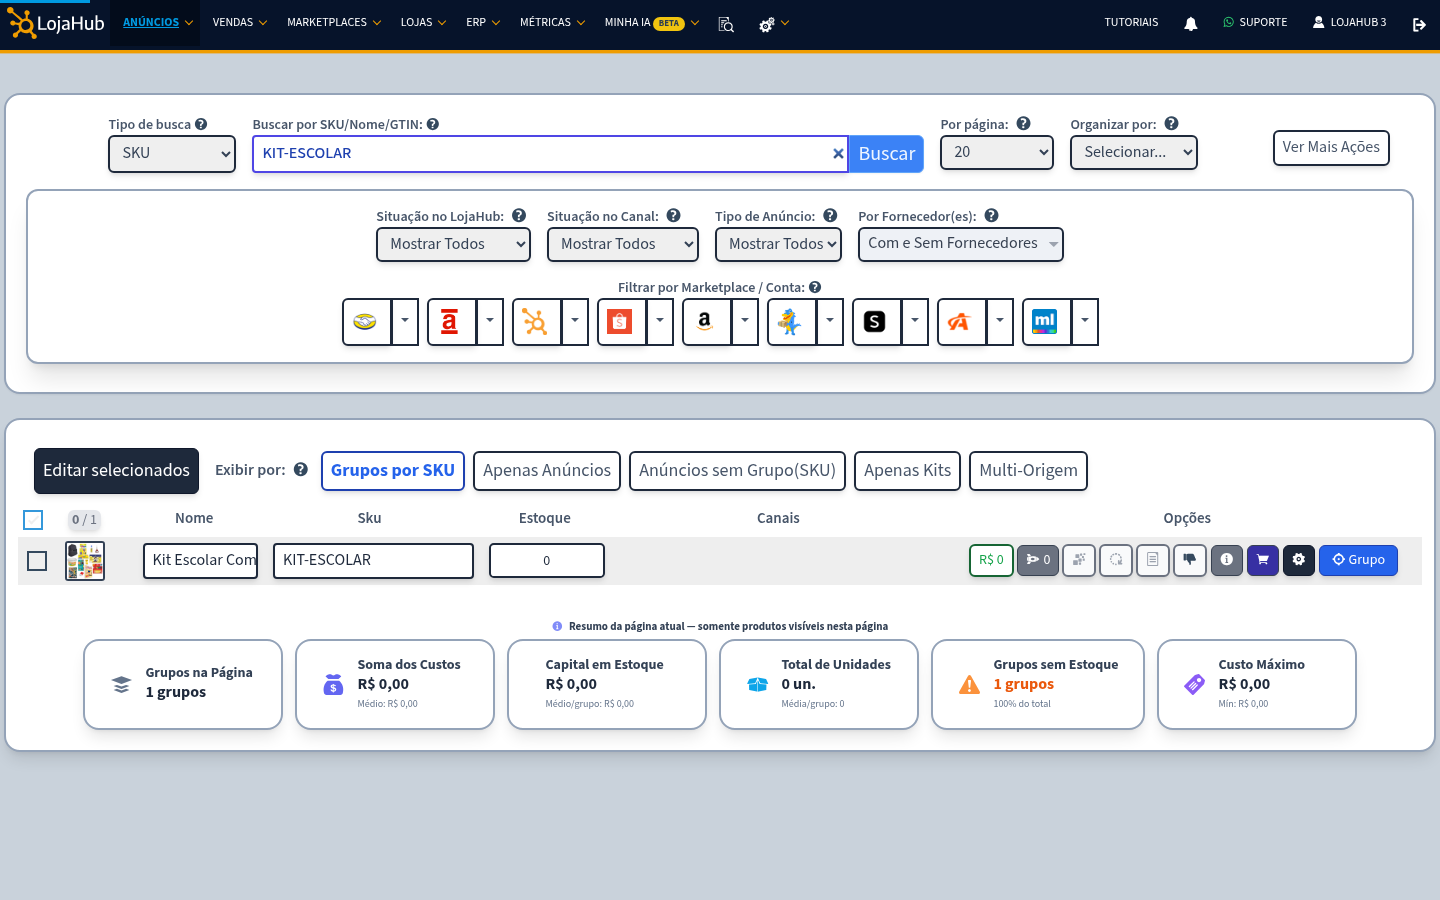This screenshot has width=1440, height=900.
Task: Select Apenas Kits view tab
Action: (x=908, y=471)
